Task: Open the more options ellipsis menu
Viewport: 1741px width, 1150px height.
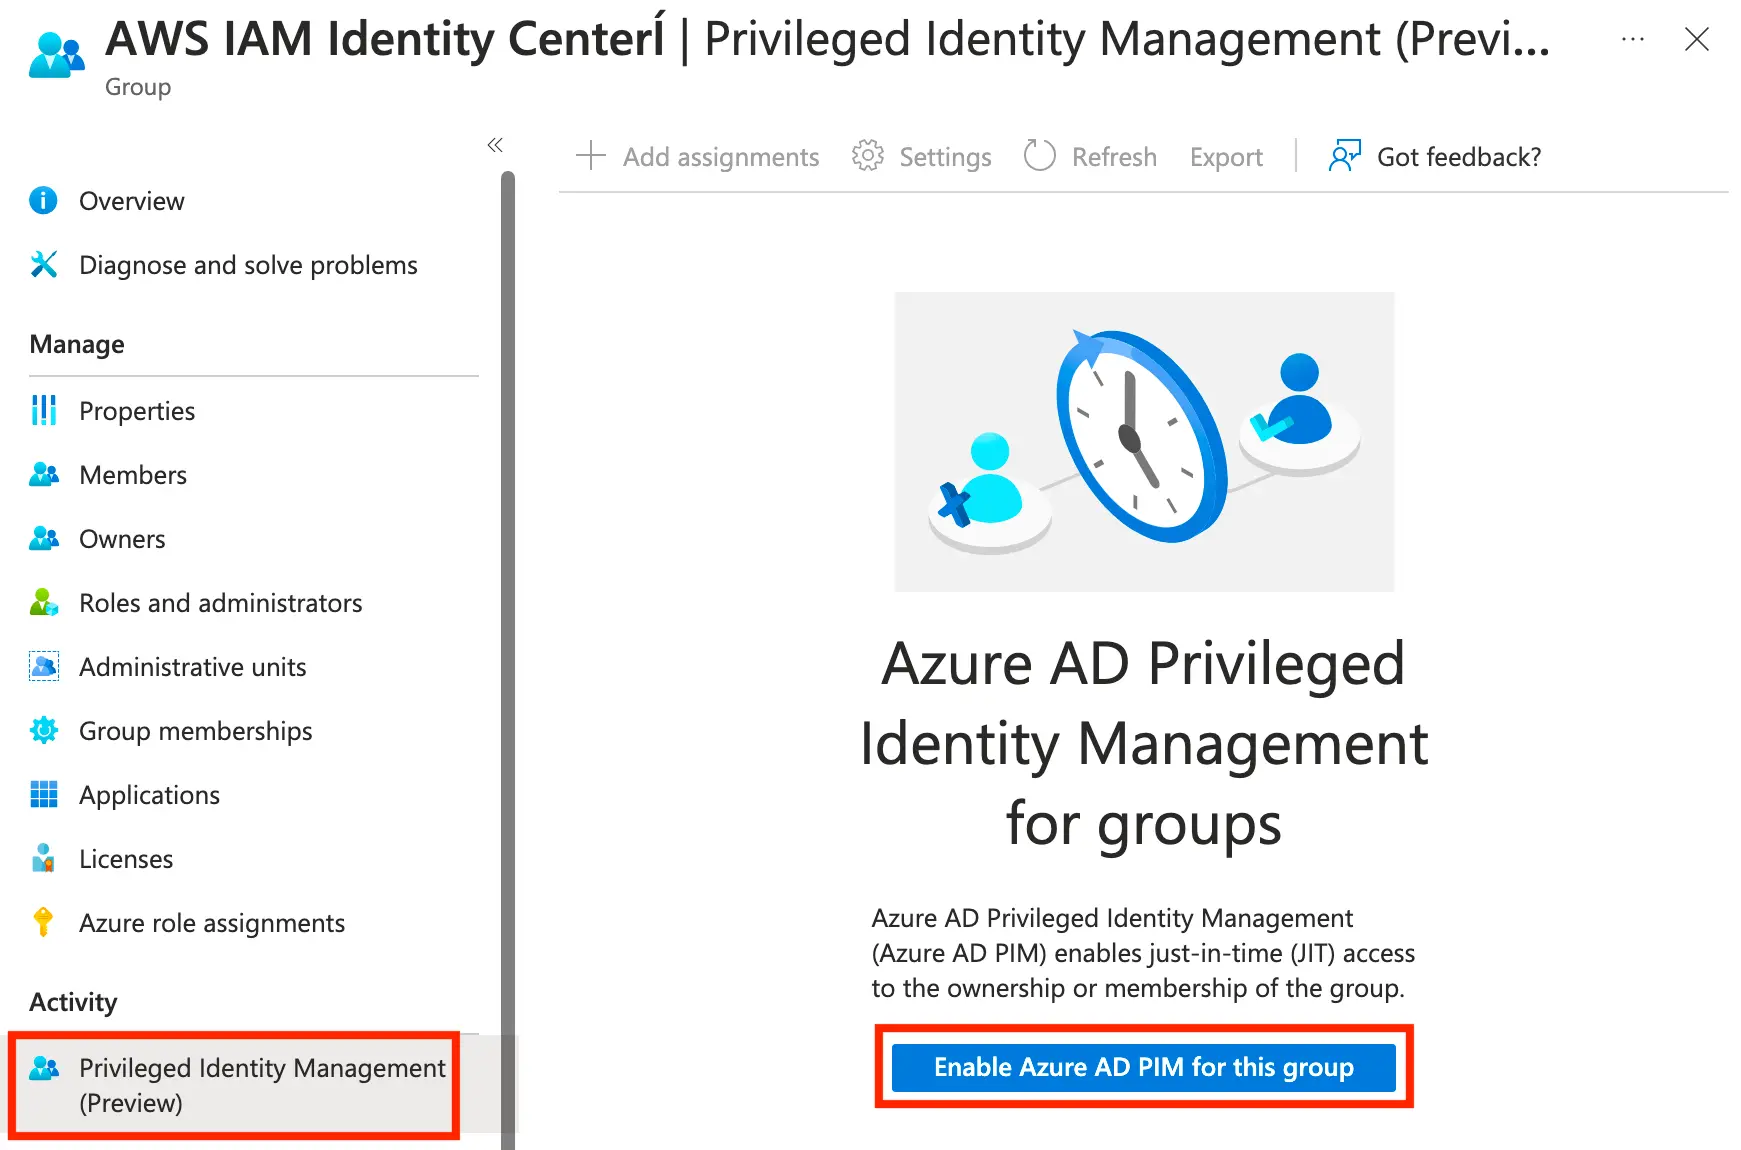Action: [x=1632, y=40]
